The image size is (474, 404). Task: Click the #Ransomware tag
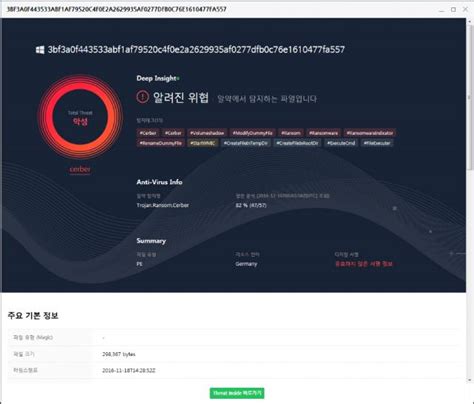point(323,133)
